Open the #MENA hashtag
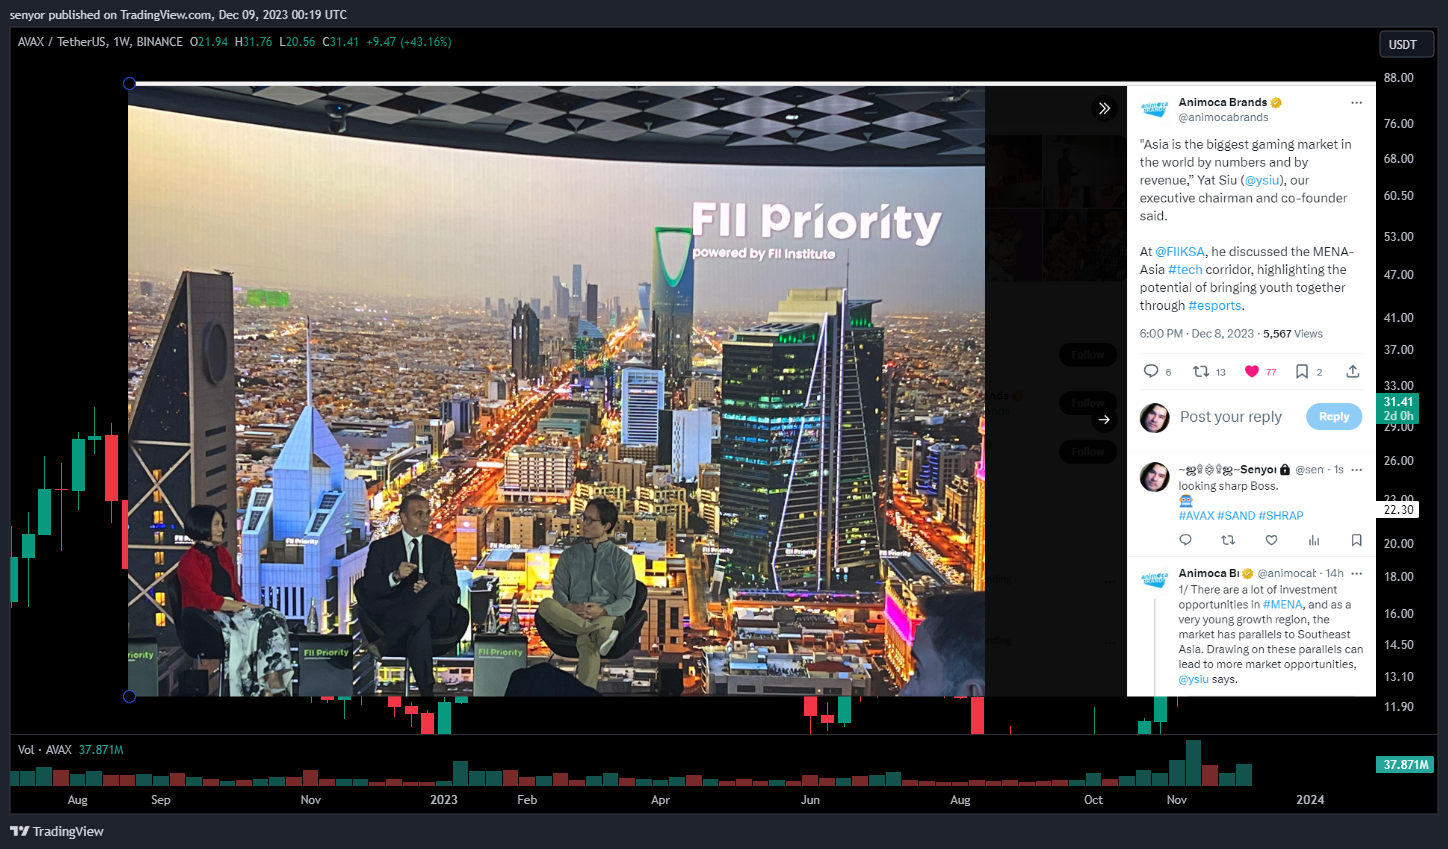 [1283, 605]
